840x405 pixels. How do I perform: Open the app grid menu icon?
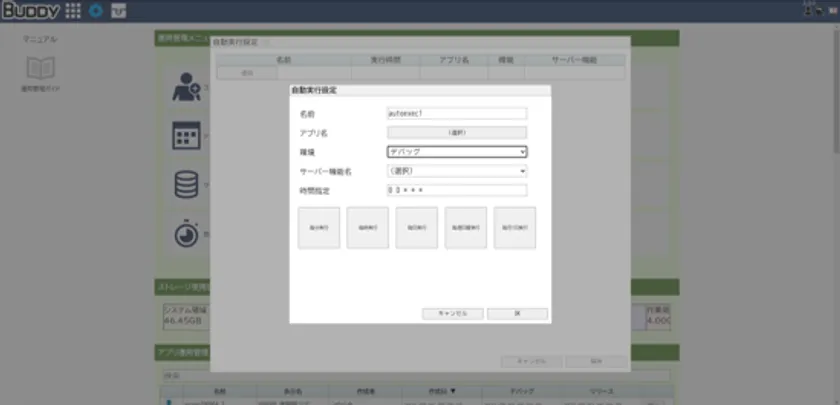click(x=73, y=11)
